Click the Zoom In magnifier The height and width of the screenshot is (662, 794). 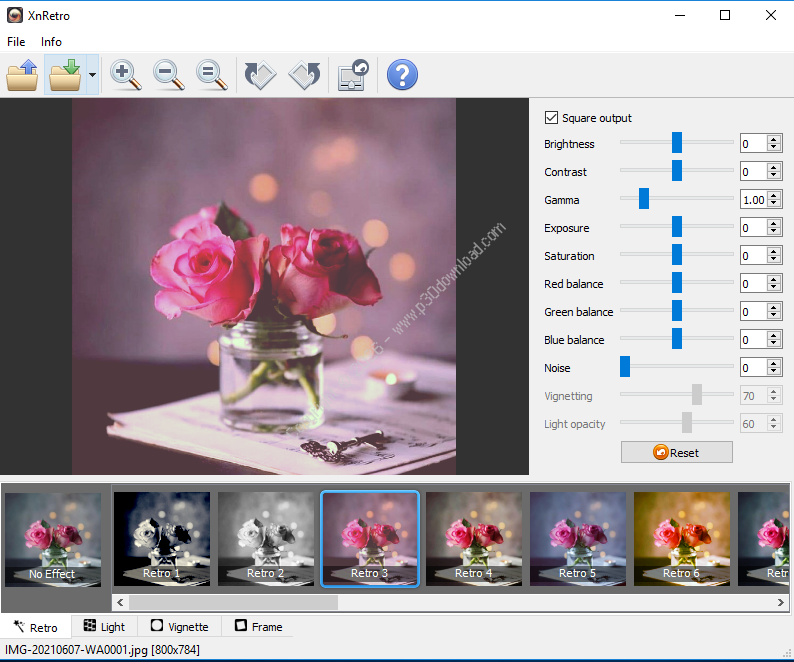click(x=126, y=75)
